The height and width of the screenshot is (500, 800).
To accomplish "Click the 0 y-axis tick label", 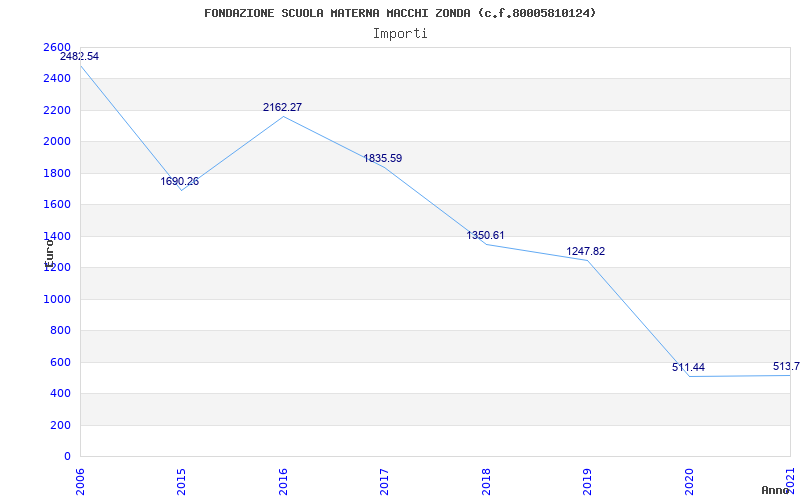I will pos(67,457).
